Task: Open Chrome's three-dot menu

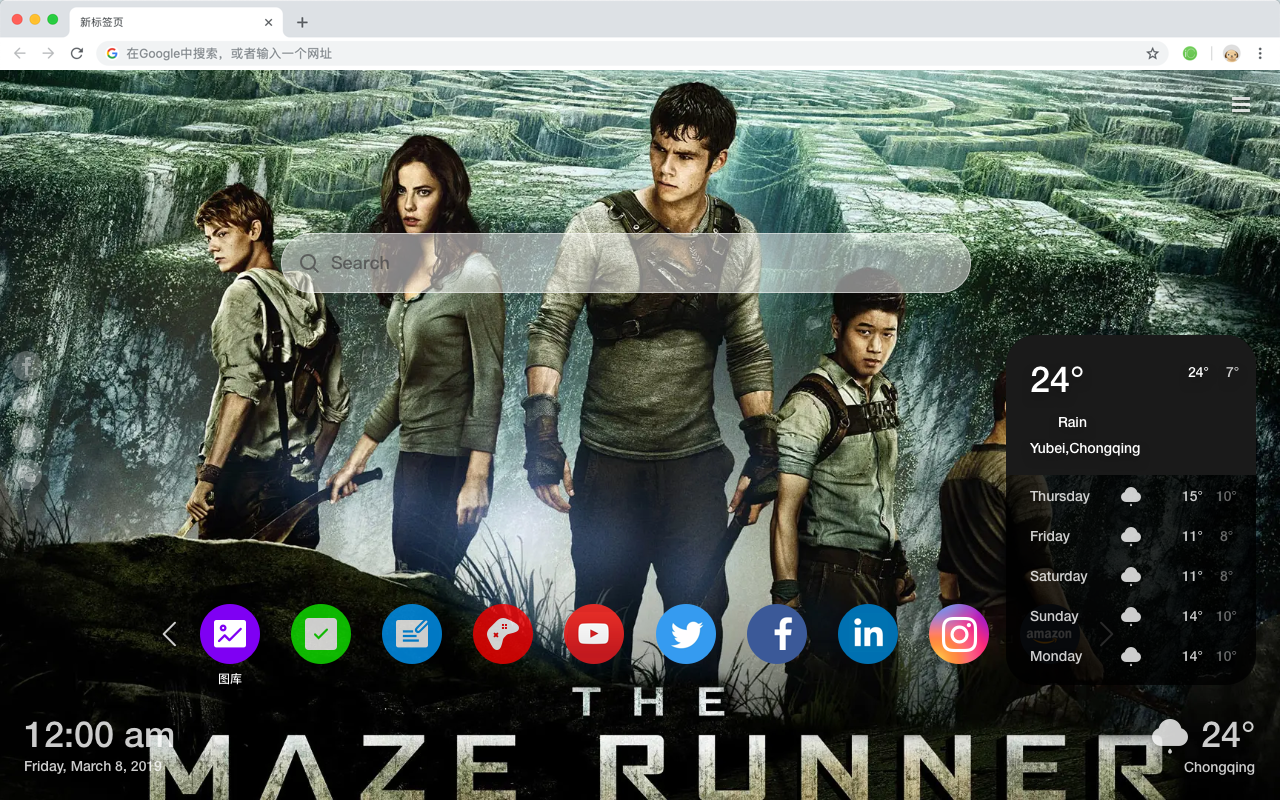Action: tap(1261, 53)
